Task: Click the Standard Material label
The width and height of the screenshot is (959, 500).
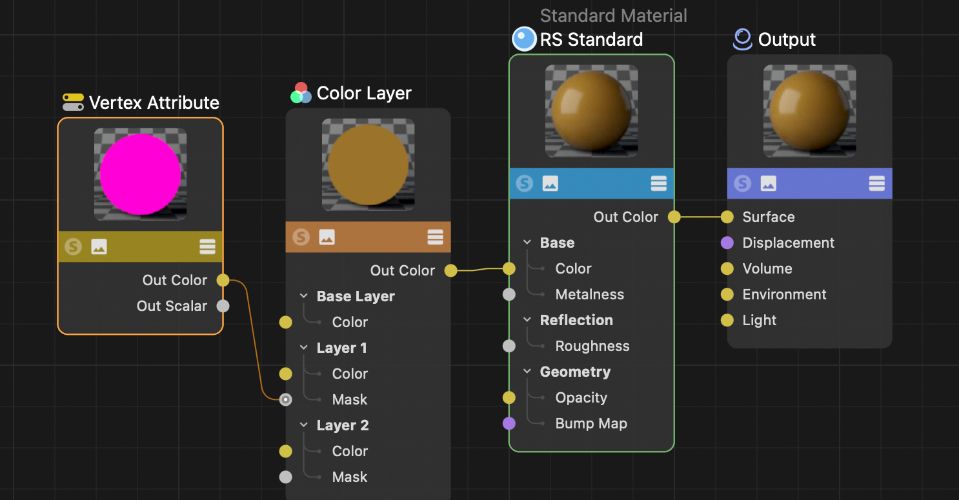Action: click(613, 15)
